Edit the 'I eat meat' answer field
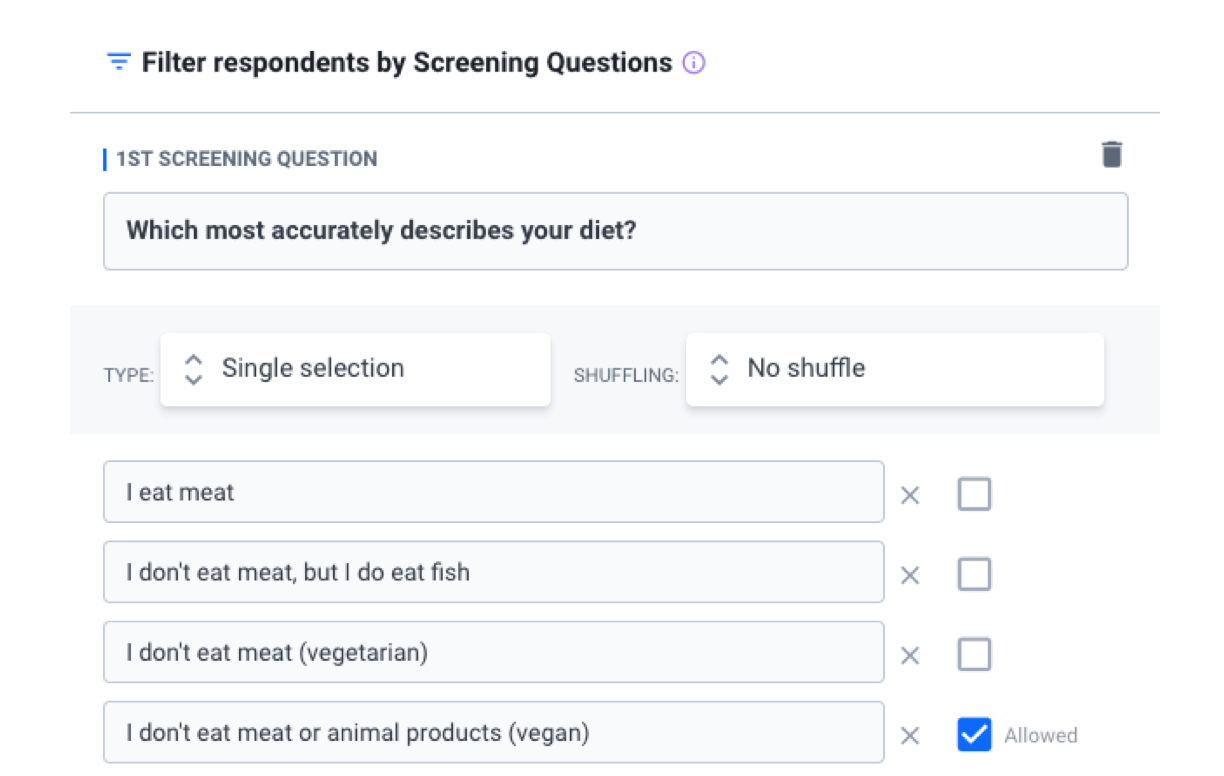This screenshot has width=1224, height=776. pos(493,492)
